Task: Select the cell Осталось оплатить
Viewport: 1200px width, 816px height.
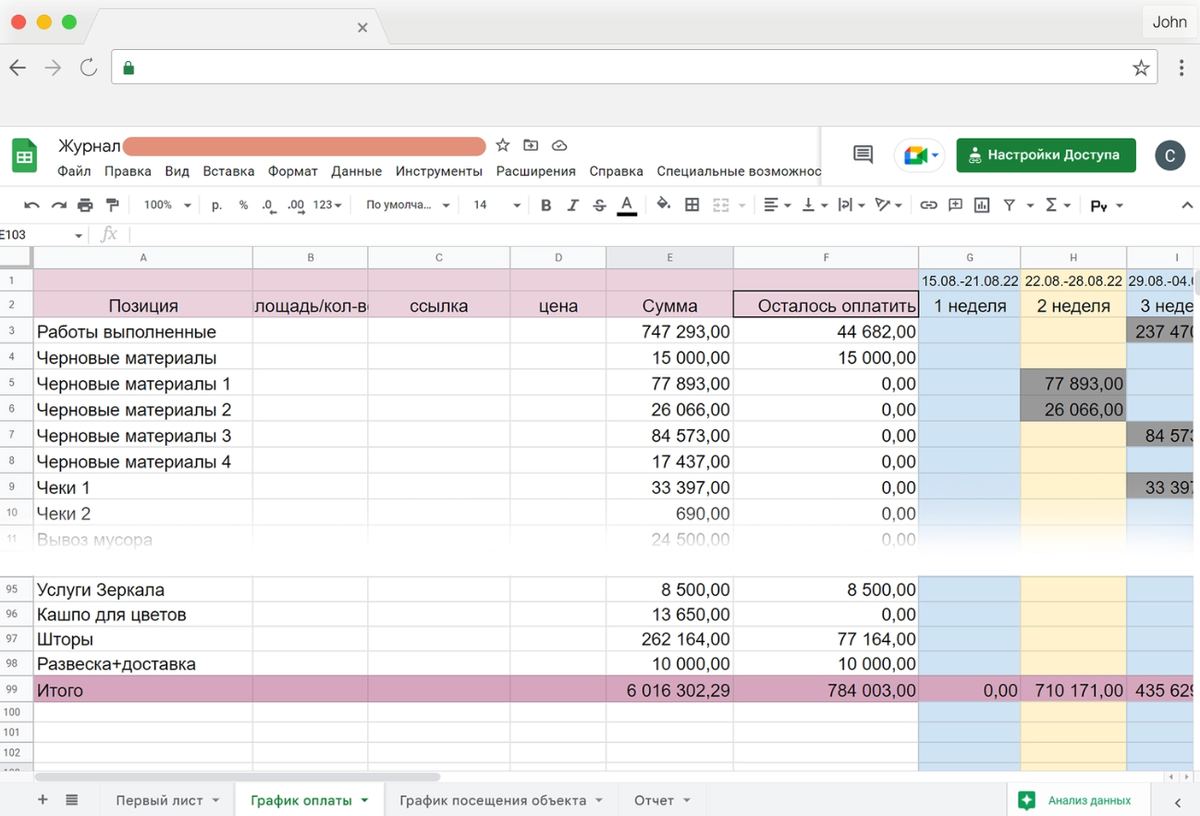Action: 825,305
